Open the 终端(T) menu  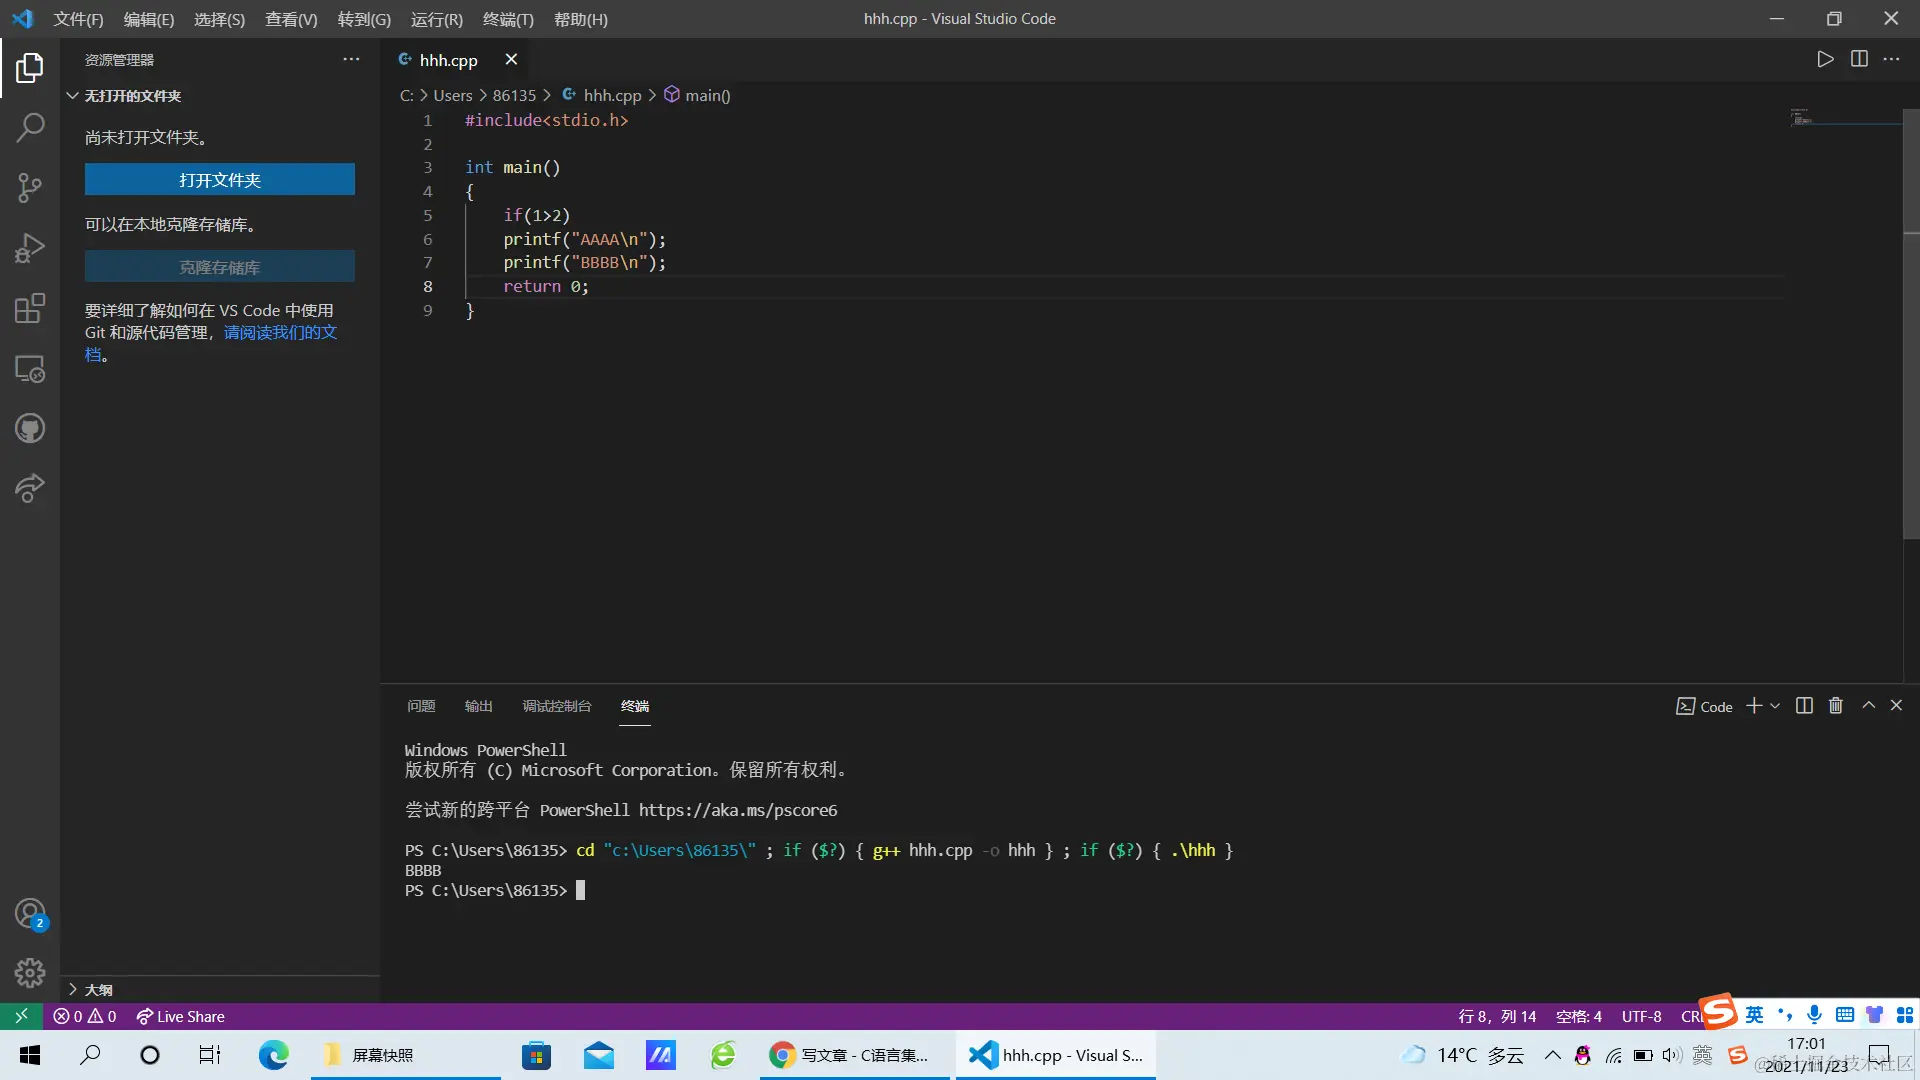coord(508,19)
